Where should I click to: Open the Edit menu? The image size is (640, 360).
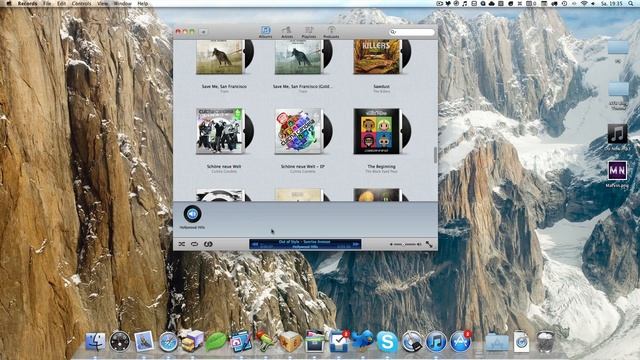point(61,3)
